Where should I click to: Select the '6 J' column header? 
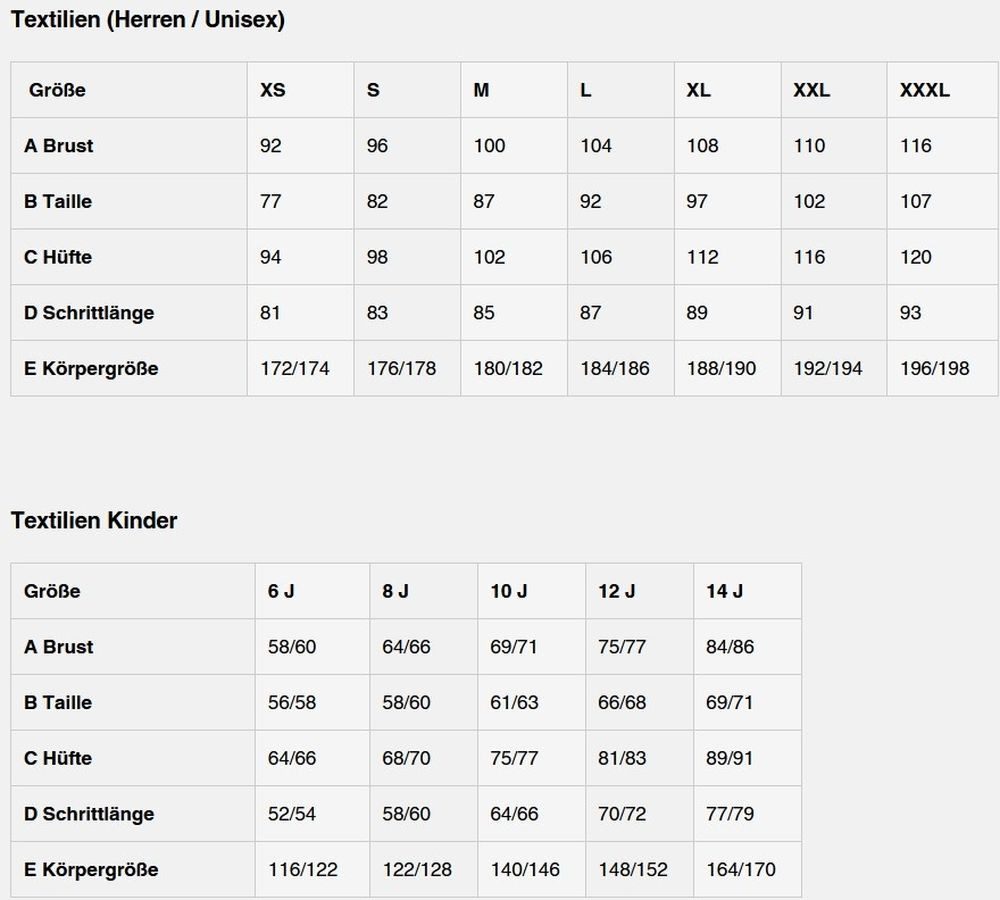281,591
